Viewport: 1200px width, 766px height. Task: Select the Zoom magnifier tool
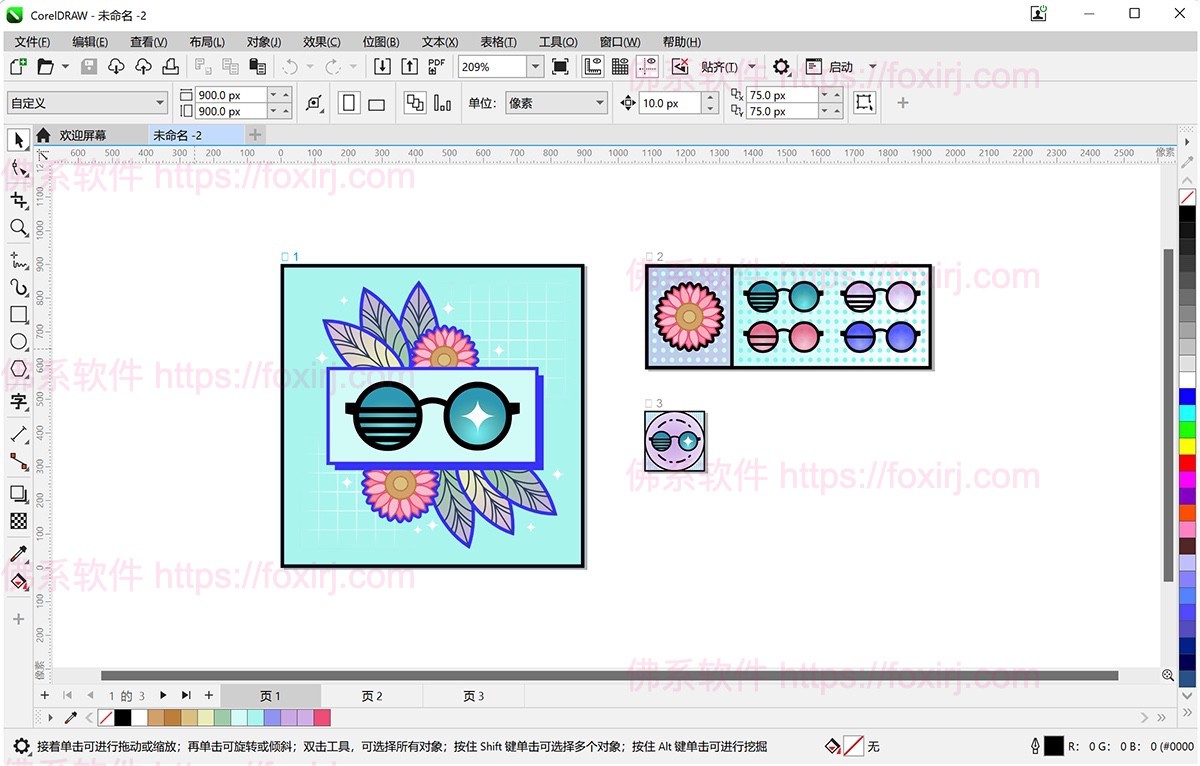pos(18,228)
